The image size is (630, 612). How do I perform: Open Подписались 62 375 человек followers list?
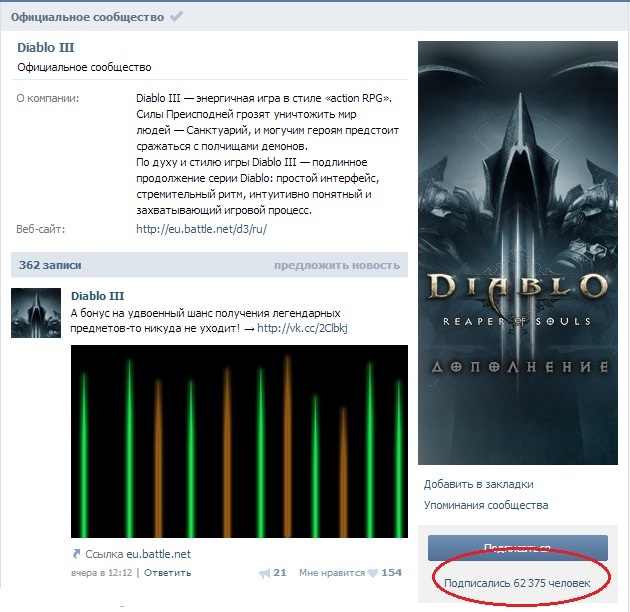click(517, 583)
